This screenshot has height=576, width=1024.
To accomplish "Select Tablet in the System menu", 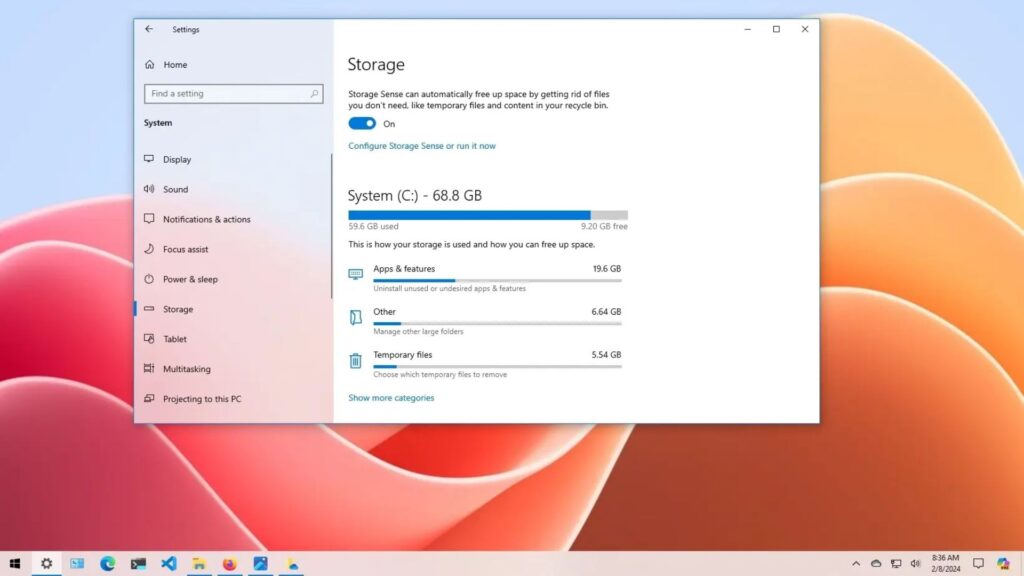I will (175, 339).
